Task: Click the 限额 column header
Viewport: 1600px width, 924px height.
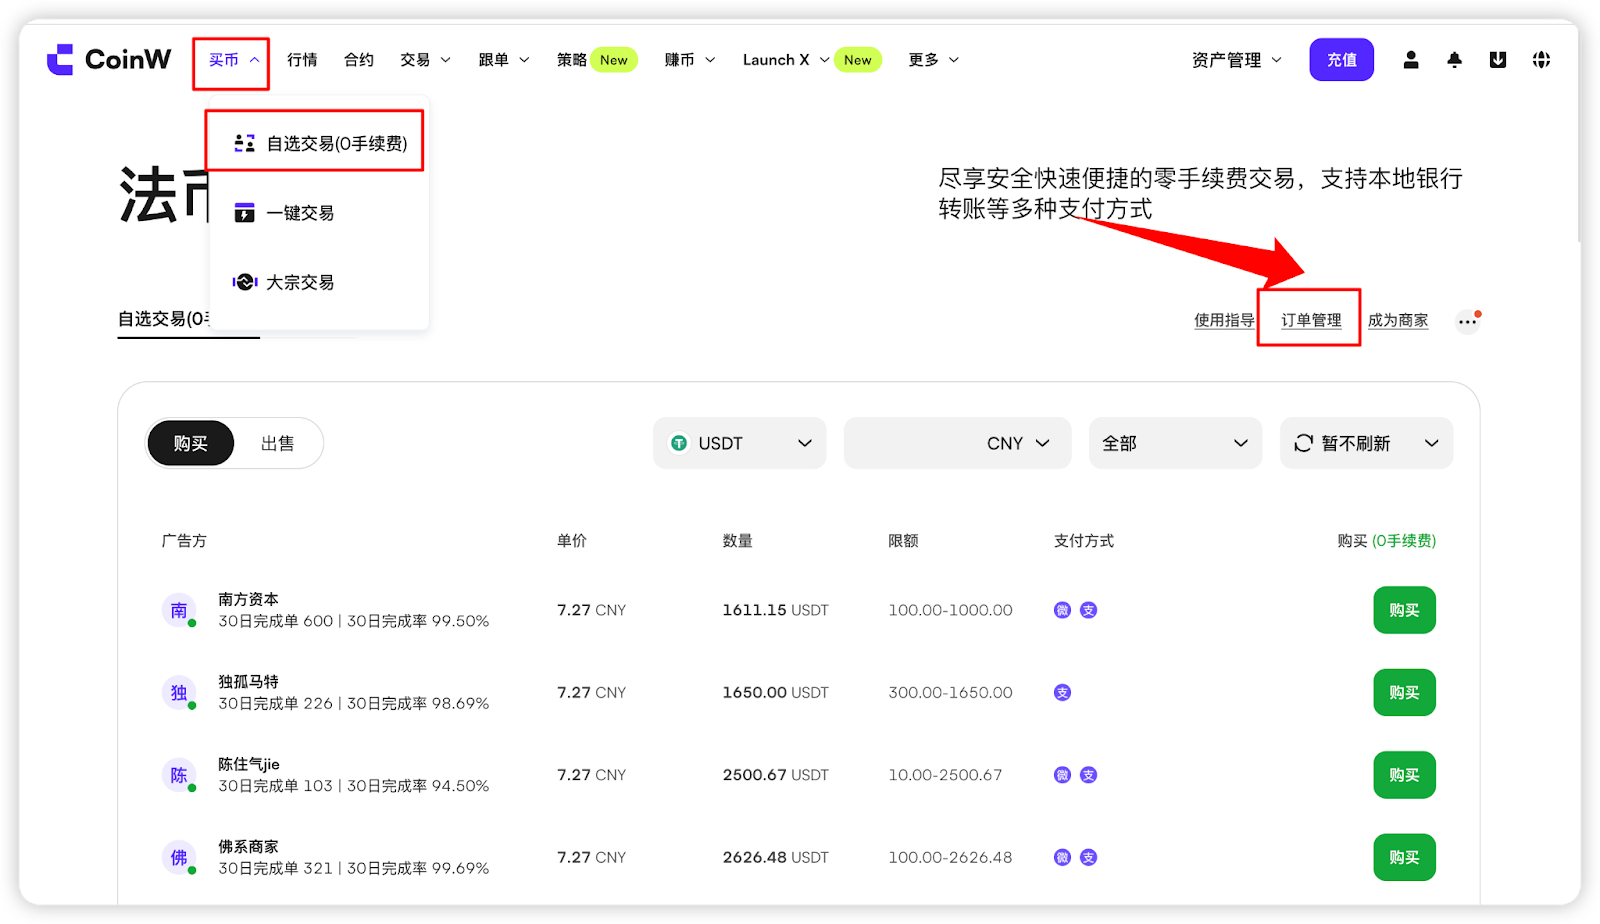Action: point(903,541)
